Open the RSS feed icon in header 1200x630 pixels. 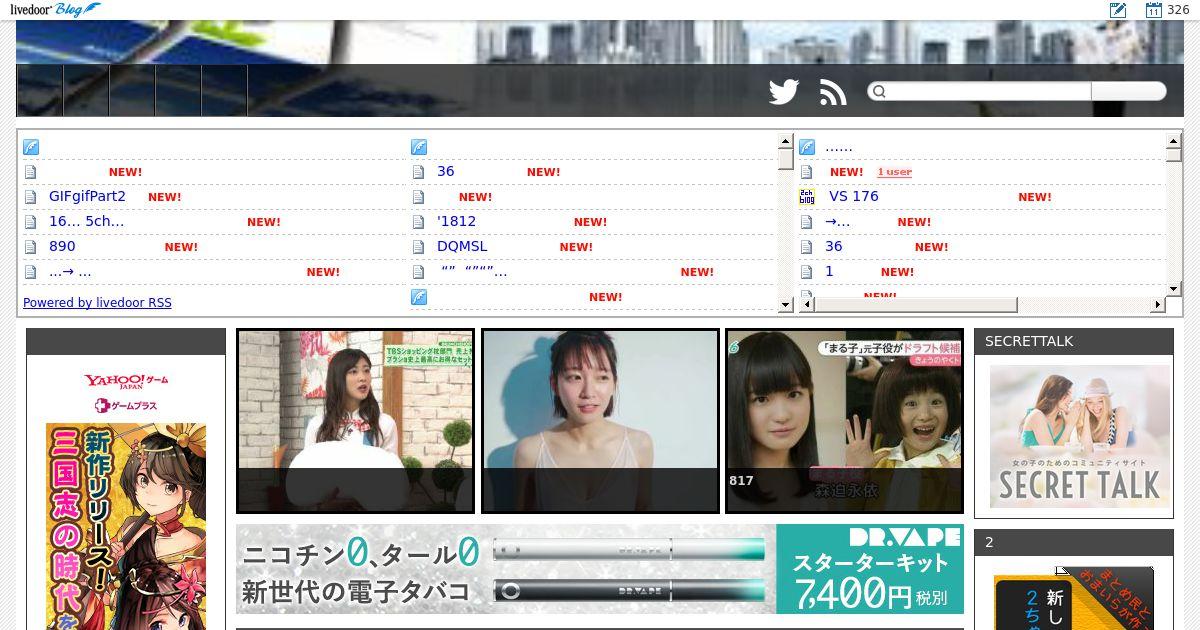coord(833,92)
